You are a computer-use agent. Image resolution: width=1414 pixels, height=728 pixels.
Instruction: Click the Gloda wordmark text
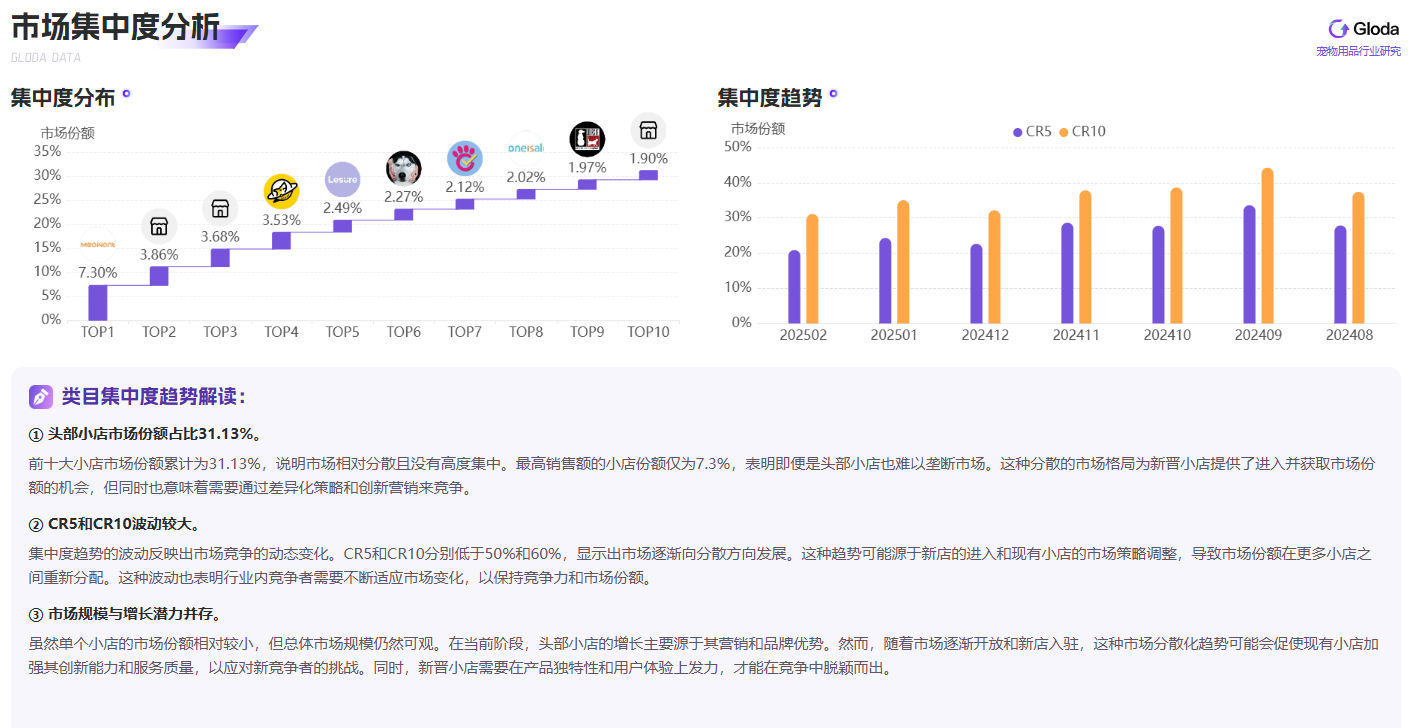[1375, 28]
